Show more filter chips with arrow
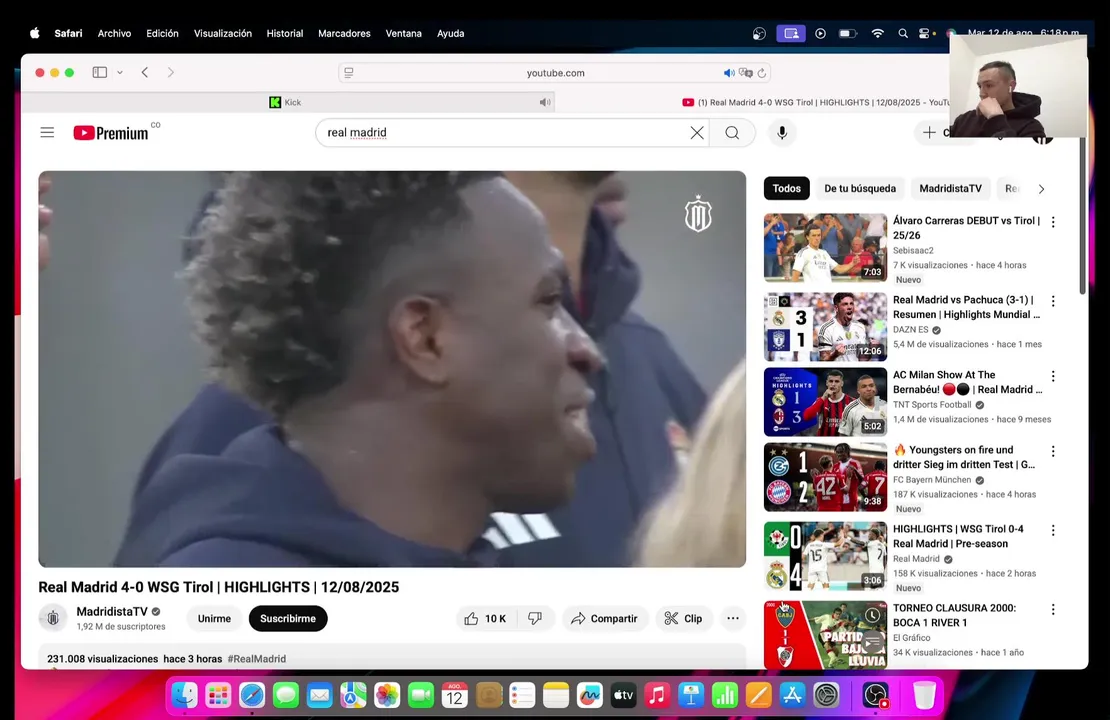This screenshot has width=1110, height=720. coord(1041,189)
